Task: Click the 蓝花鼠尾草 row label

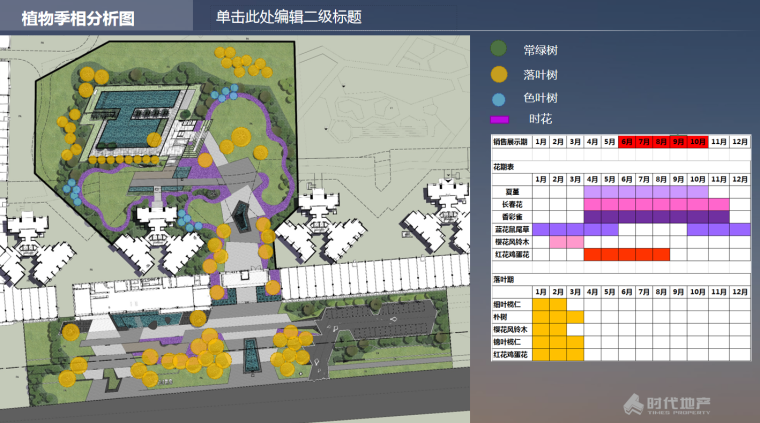Action: pos(510,229)
